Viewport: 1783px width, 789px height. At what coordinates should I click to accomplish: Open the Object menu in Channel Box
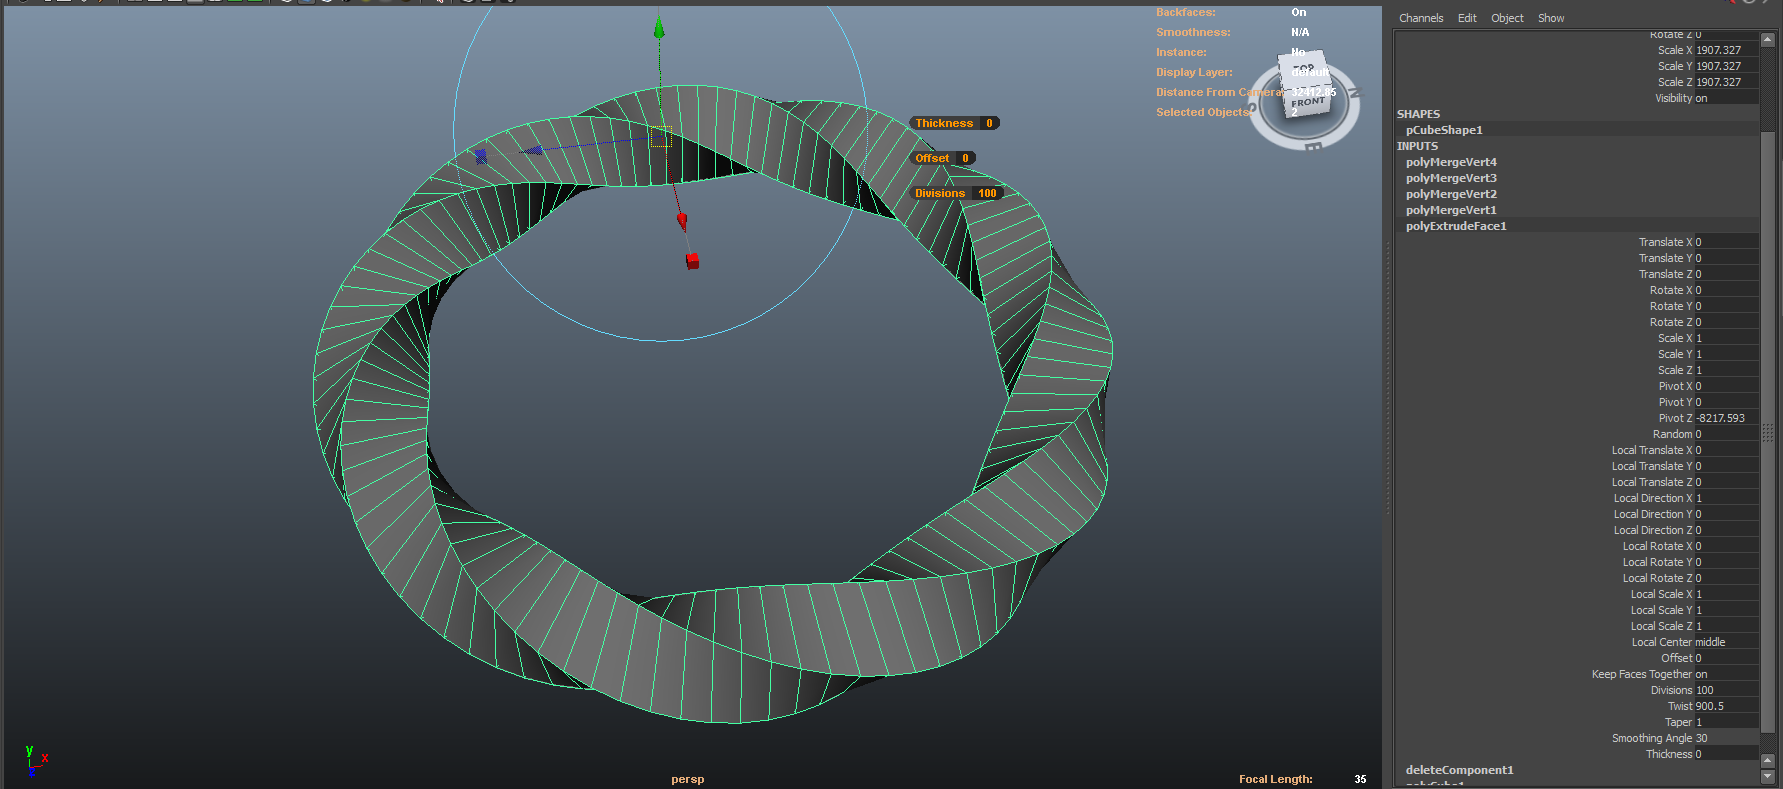(x=1507, y=18)
